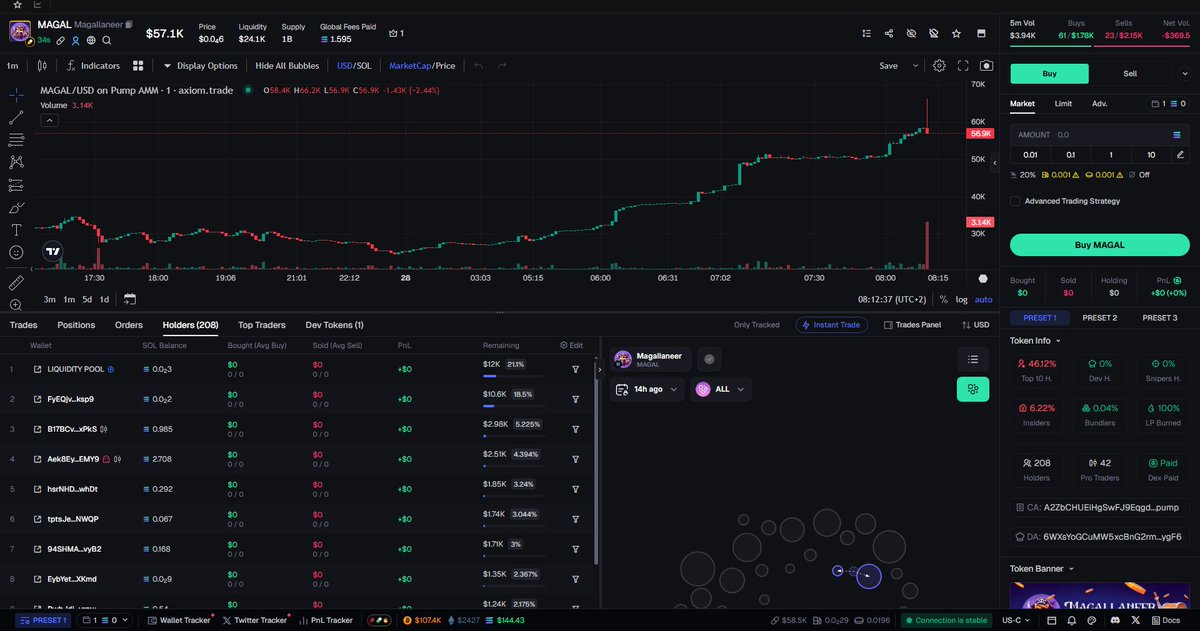Take a chart snapshot with camera icon
The width and height of the screenshot is (1200, 631).
coord(987,66)
